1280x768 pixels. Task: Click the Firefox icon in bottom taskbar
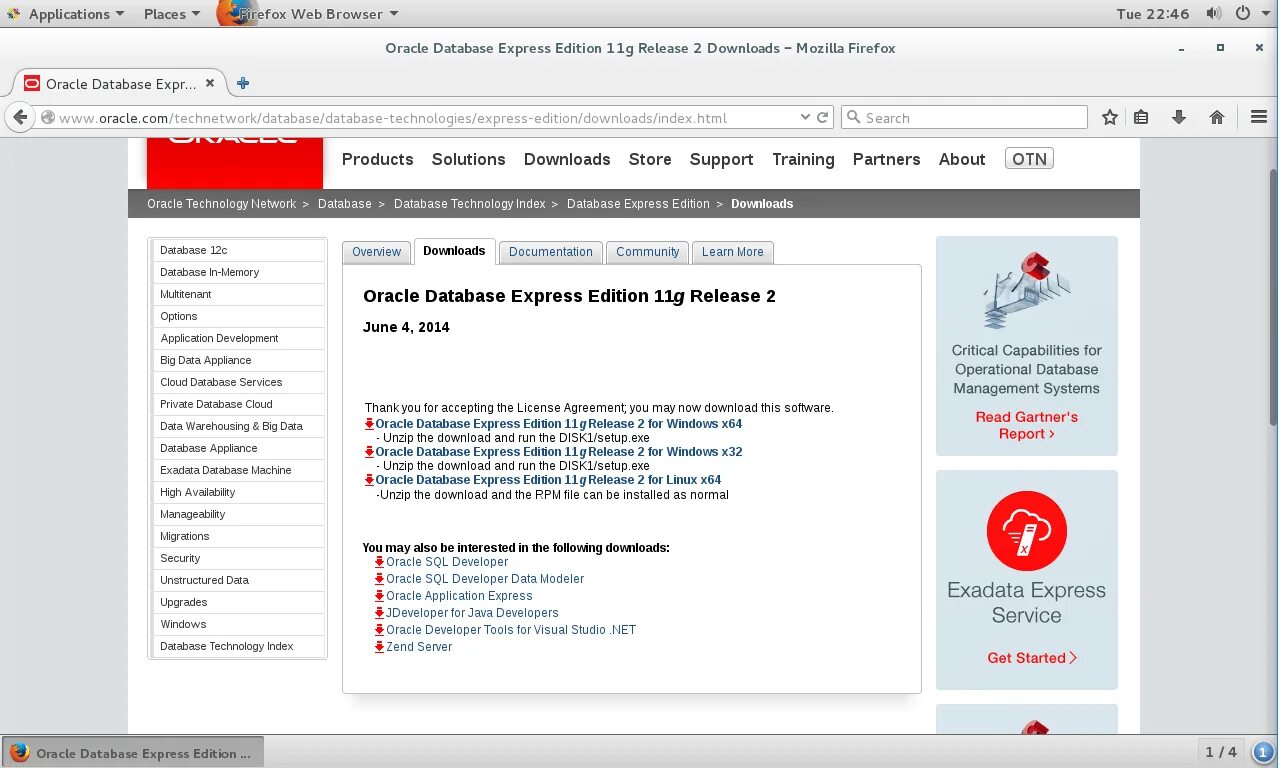tap(19, 753)
